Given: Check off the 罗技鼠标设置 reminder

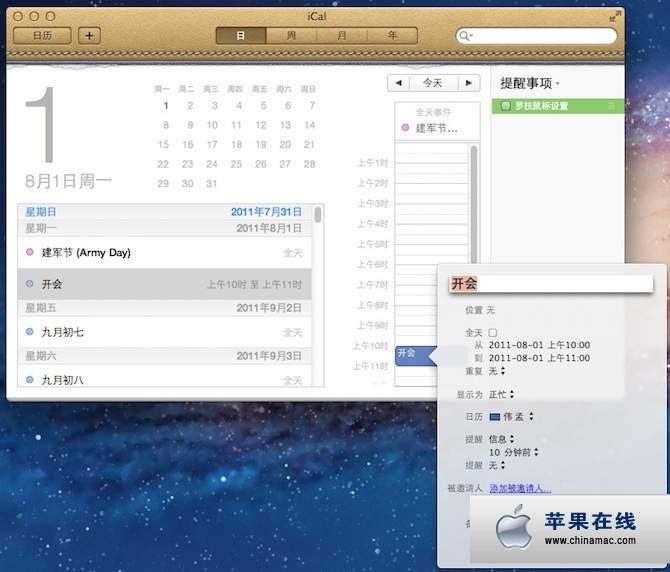Looking at the screenshot, I should [x=506, y=106].
